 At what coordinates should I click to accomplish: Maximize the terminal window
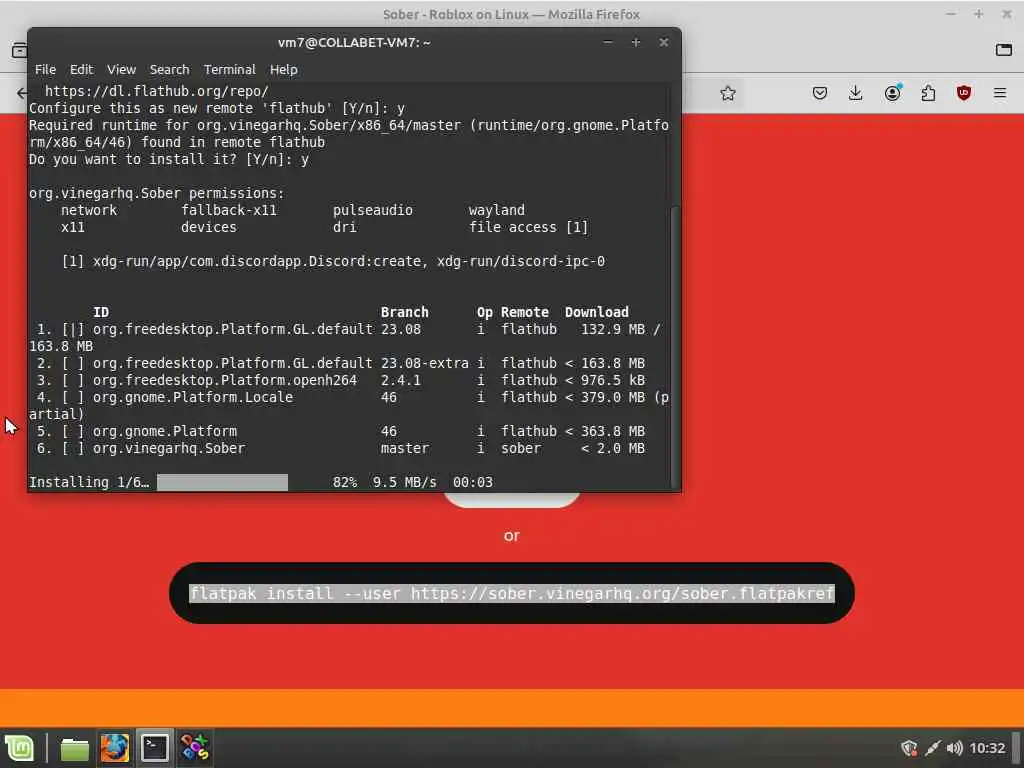pyautogui.click(x=635, y=42)
